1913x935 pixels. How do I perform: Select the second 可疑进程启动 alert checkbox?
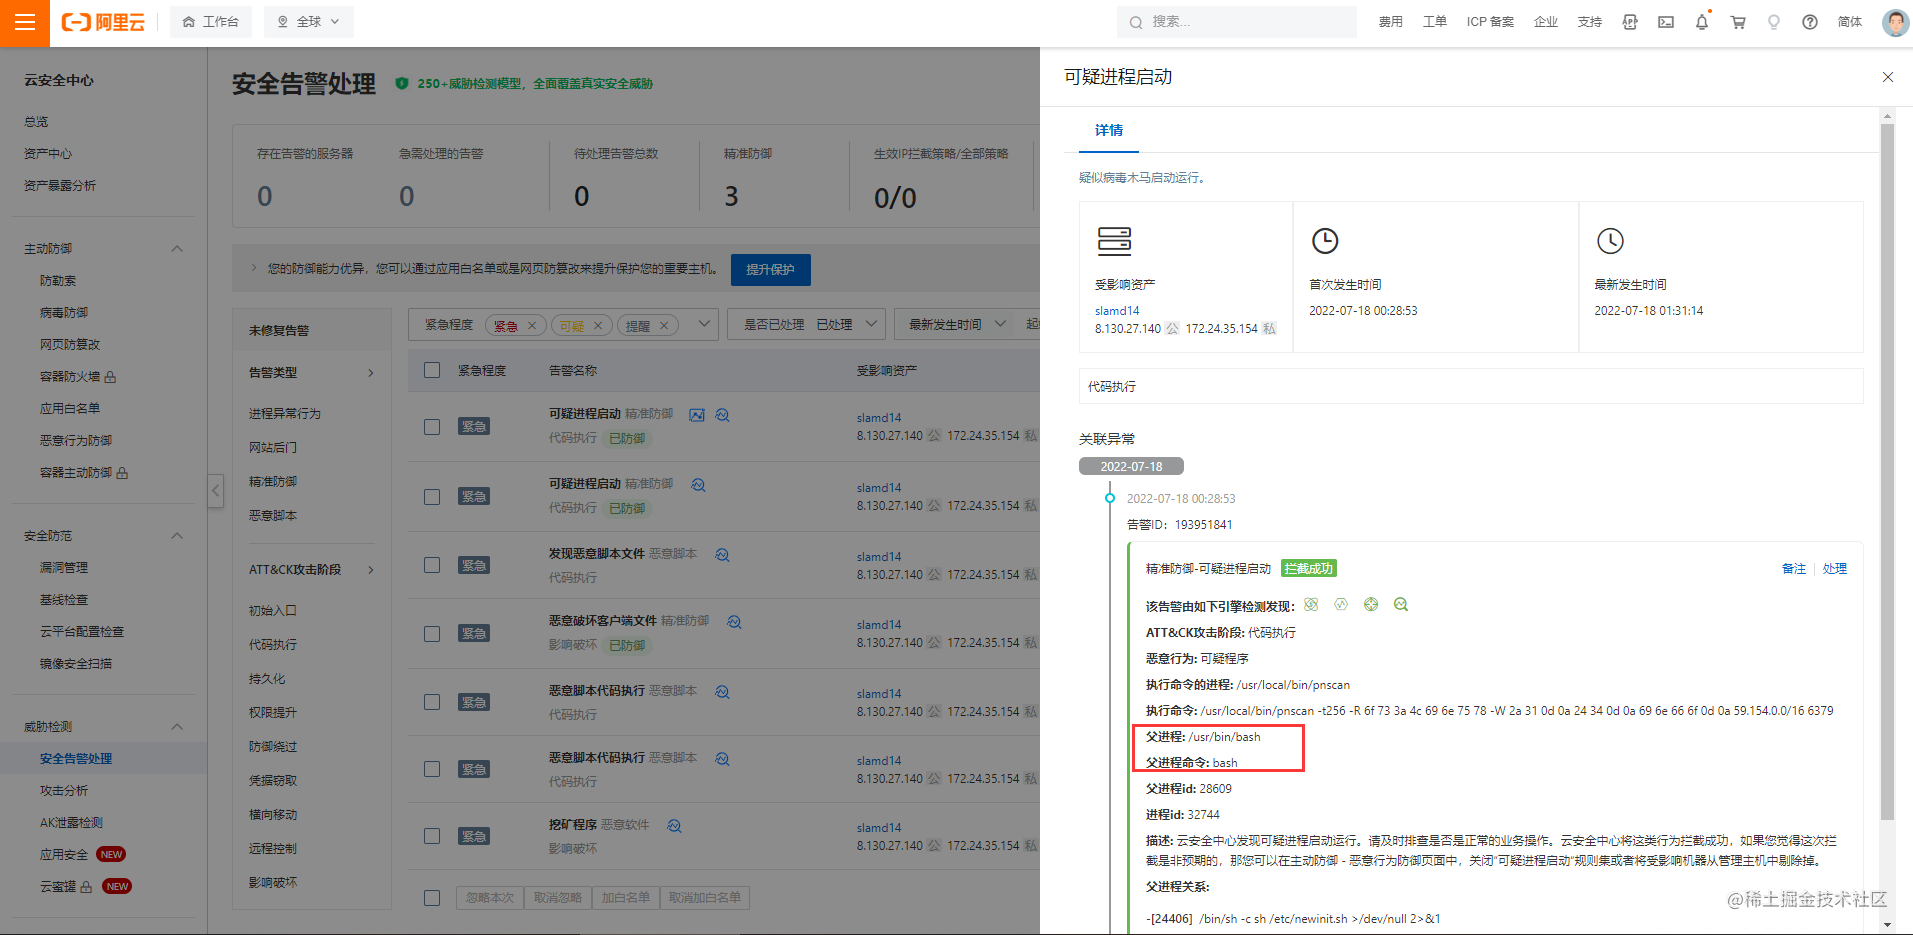point(432,497)
